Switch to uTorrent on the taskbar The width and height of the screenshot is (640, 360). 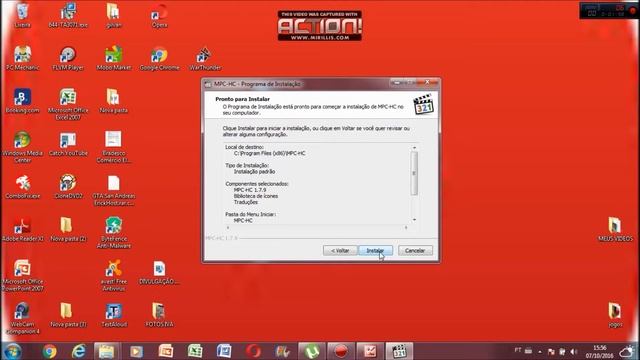tap(311, 351)
